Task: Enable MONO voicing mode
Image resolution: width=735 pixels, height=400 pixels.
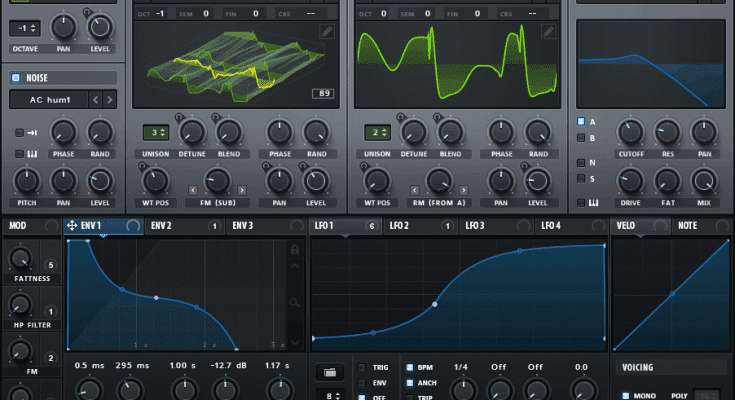Action: pos(624,395)
